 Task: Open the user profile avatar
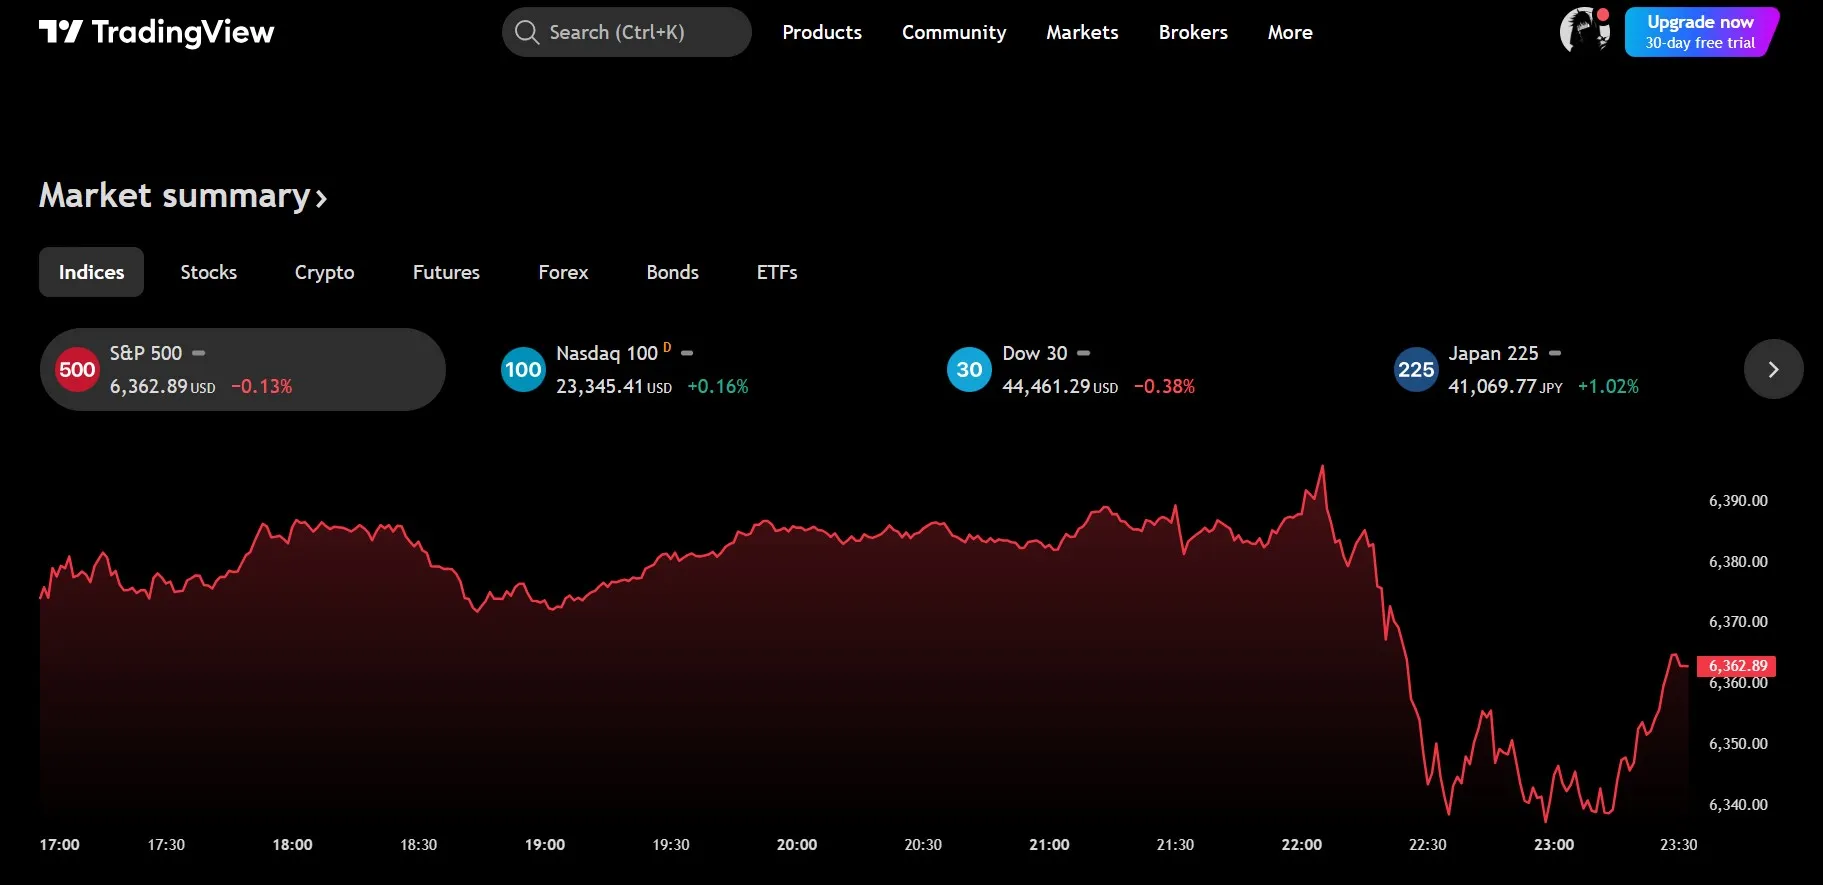point(1585,31)
